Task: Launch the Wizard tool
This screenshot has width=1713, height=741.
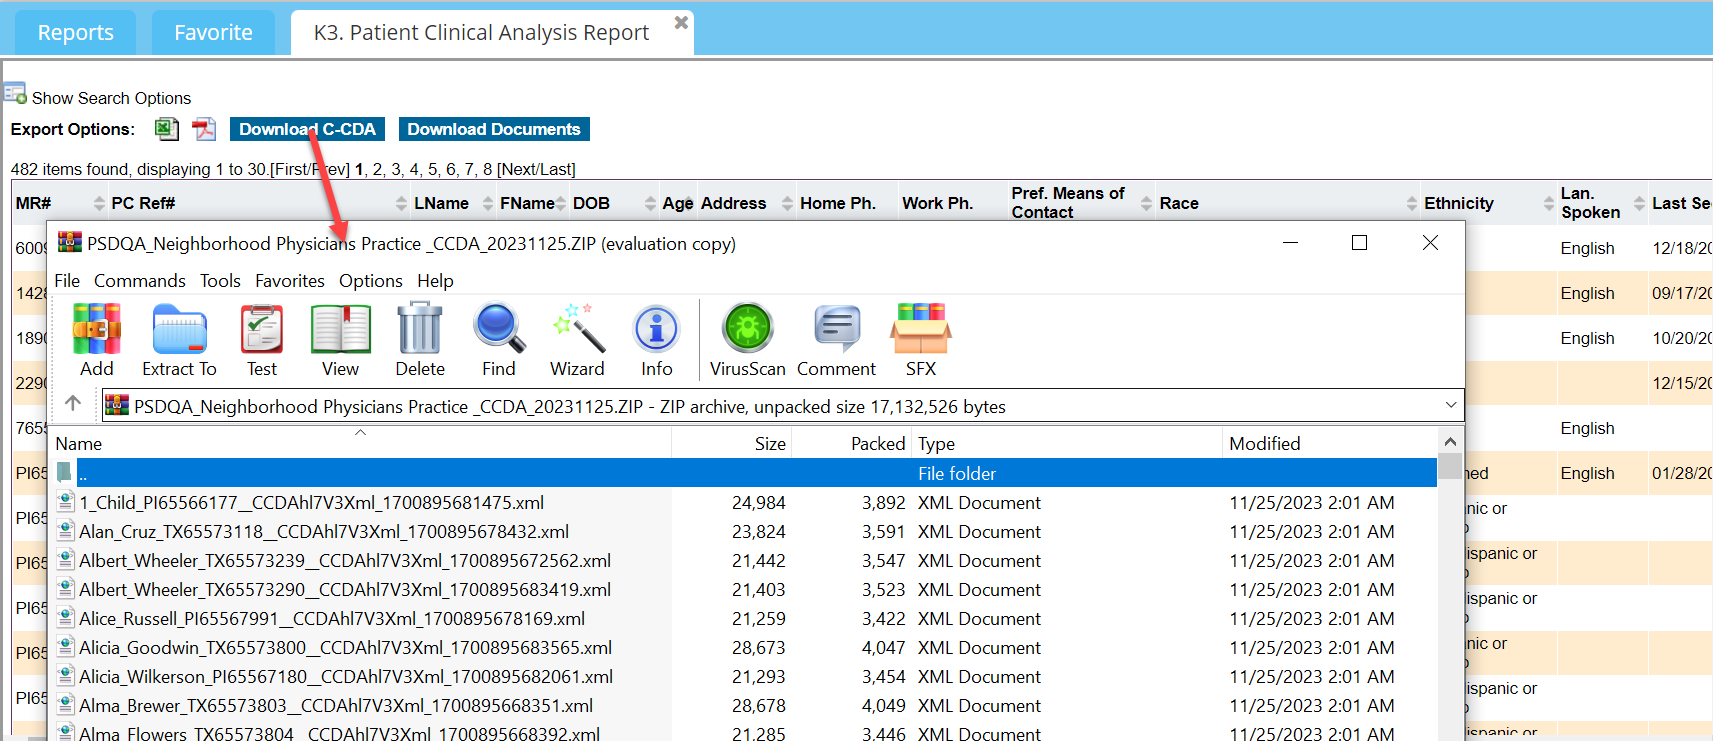Action: [x=578, y=329]
